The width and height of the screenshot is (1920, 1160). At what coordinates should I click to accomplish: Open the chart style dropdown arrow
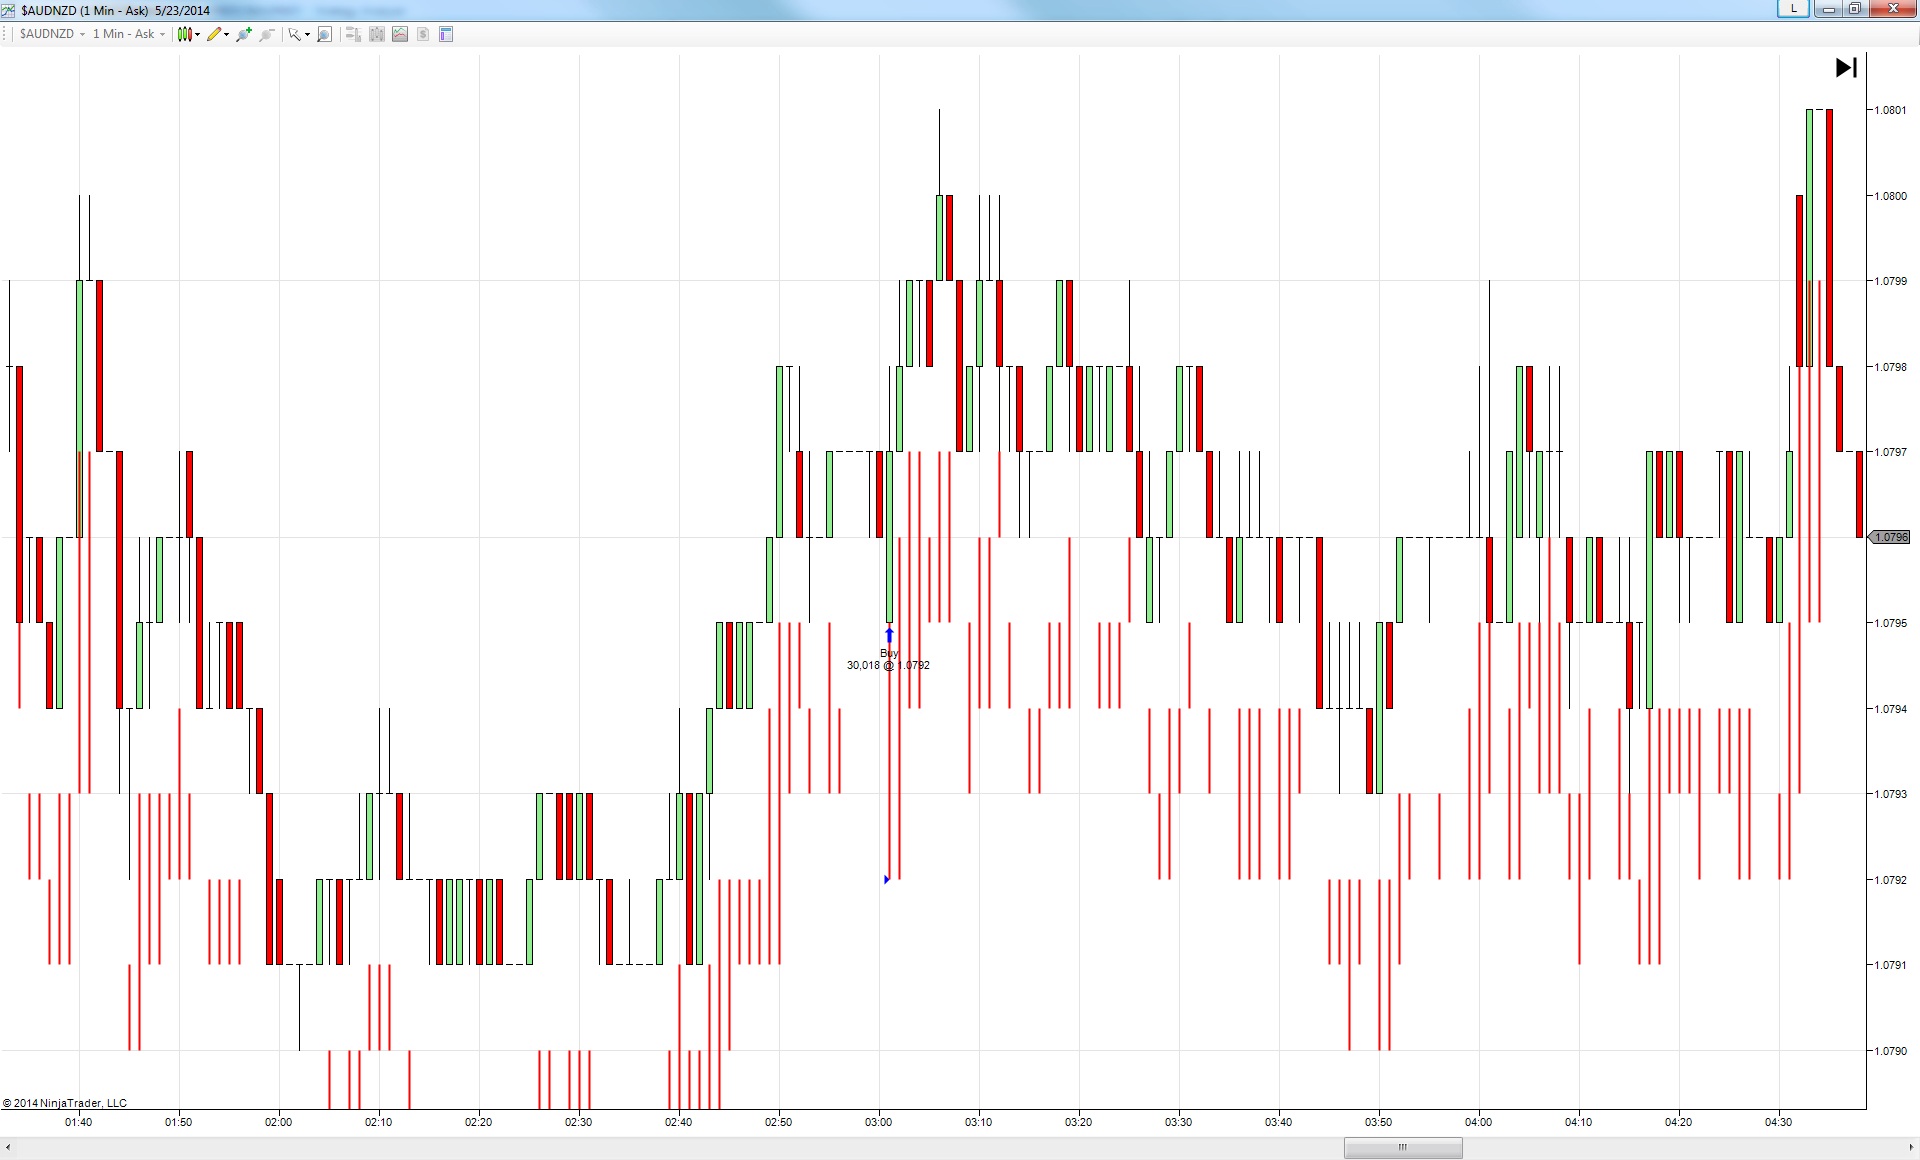click(x=198, y=34)
